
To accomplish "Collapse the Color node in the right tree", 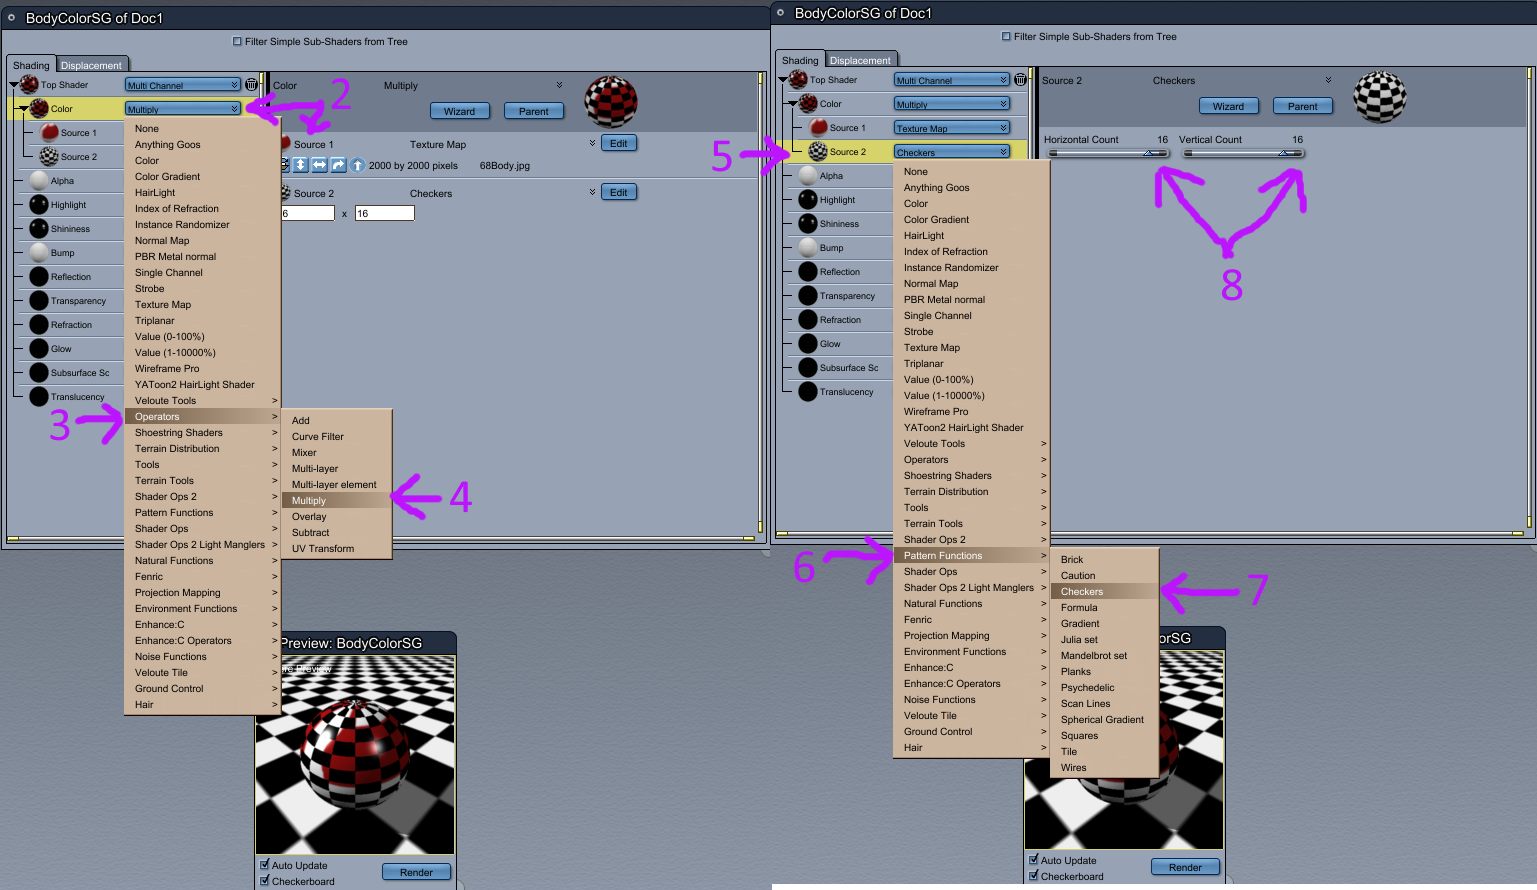I will [x=792, y=104].
